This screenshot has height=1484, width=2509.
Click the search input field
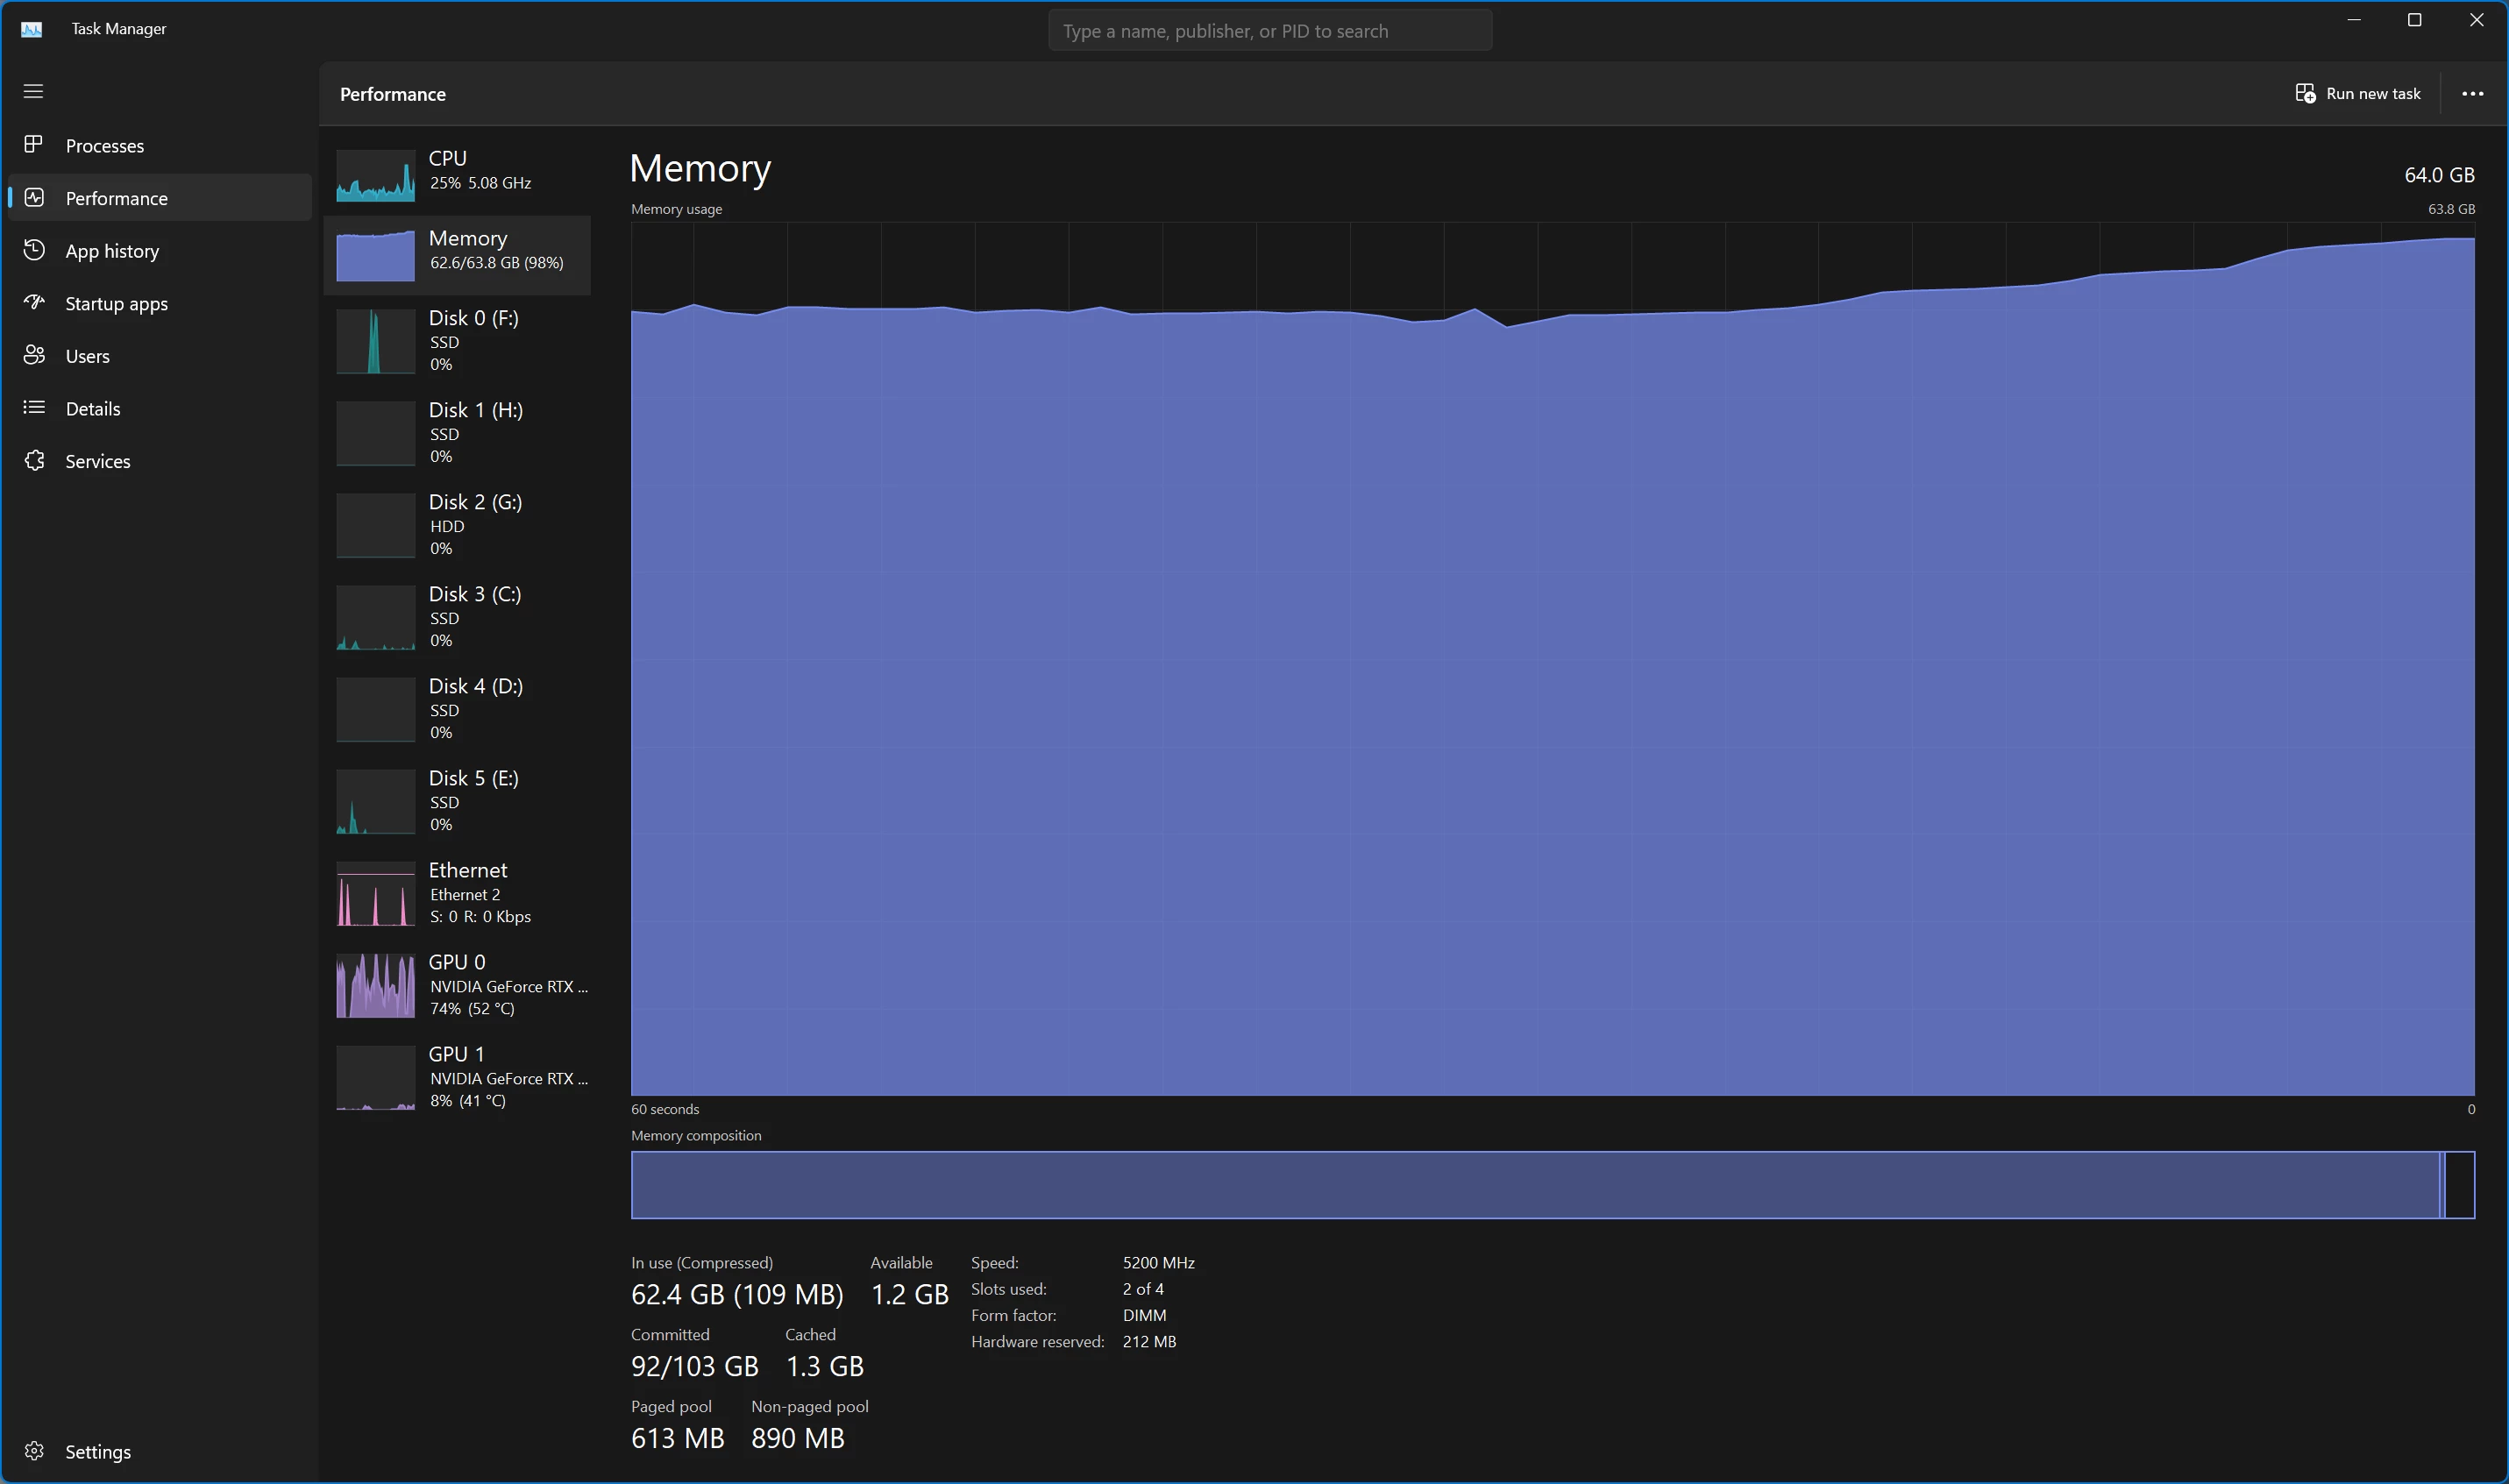tap(1269, 31)
